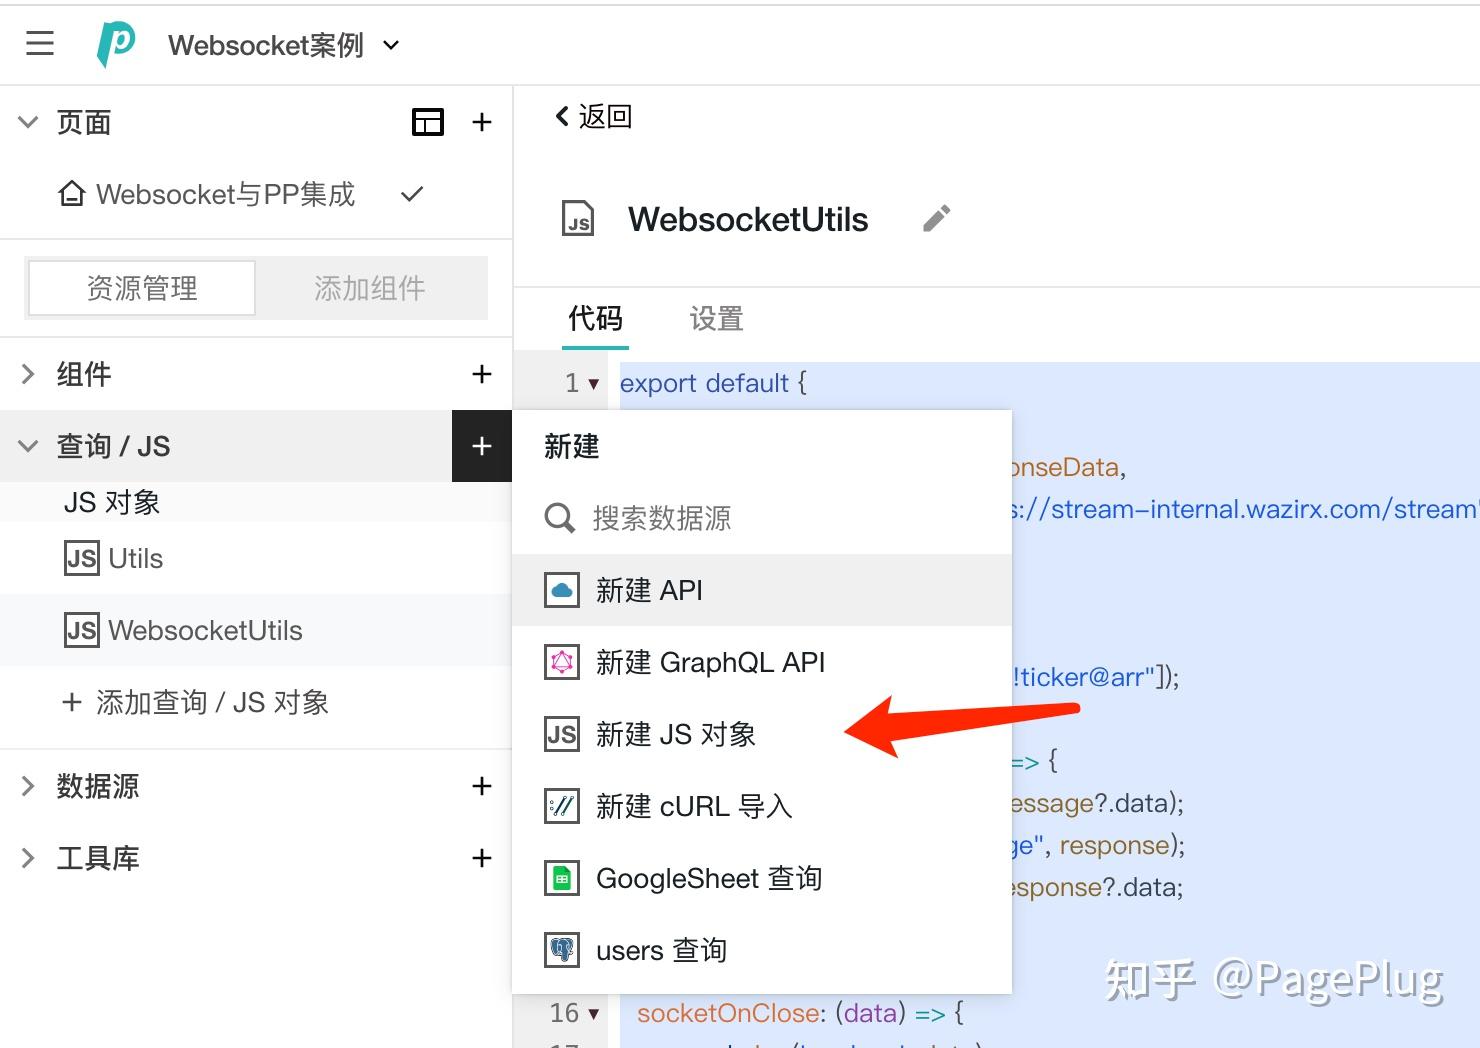This screenshot has height=1048, width=1480.
Task: Click the cURL import icon
Action: coord(562,806)
